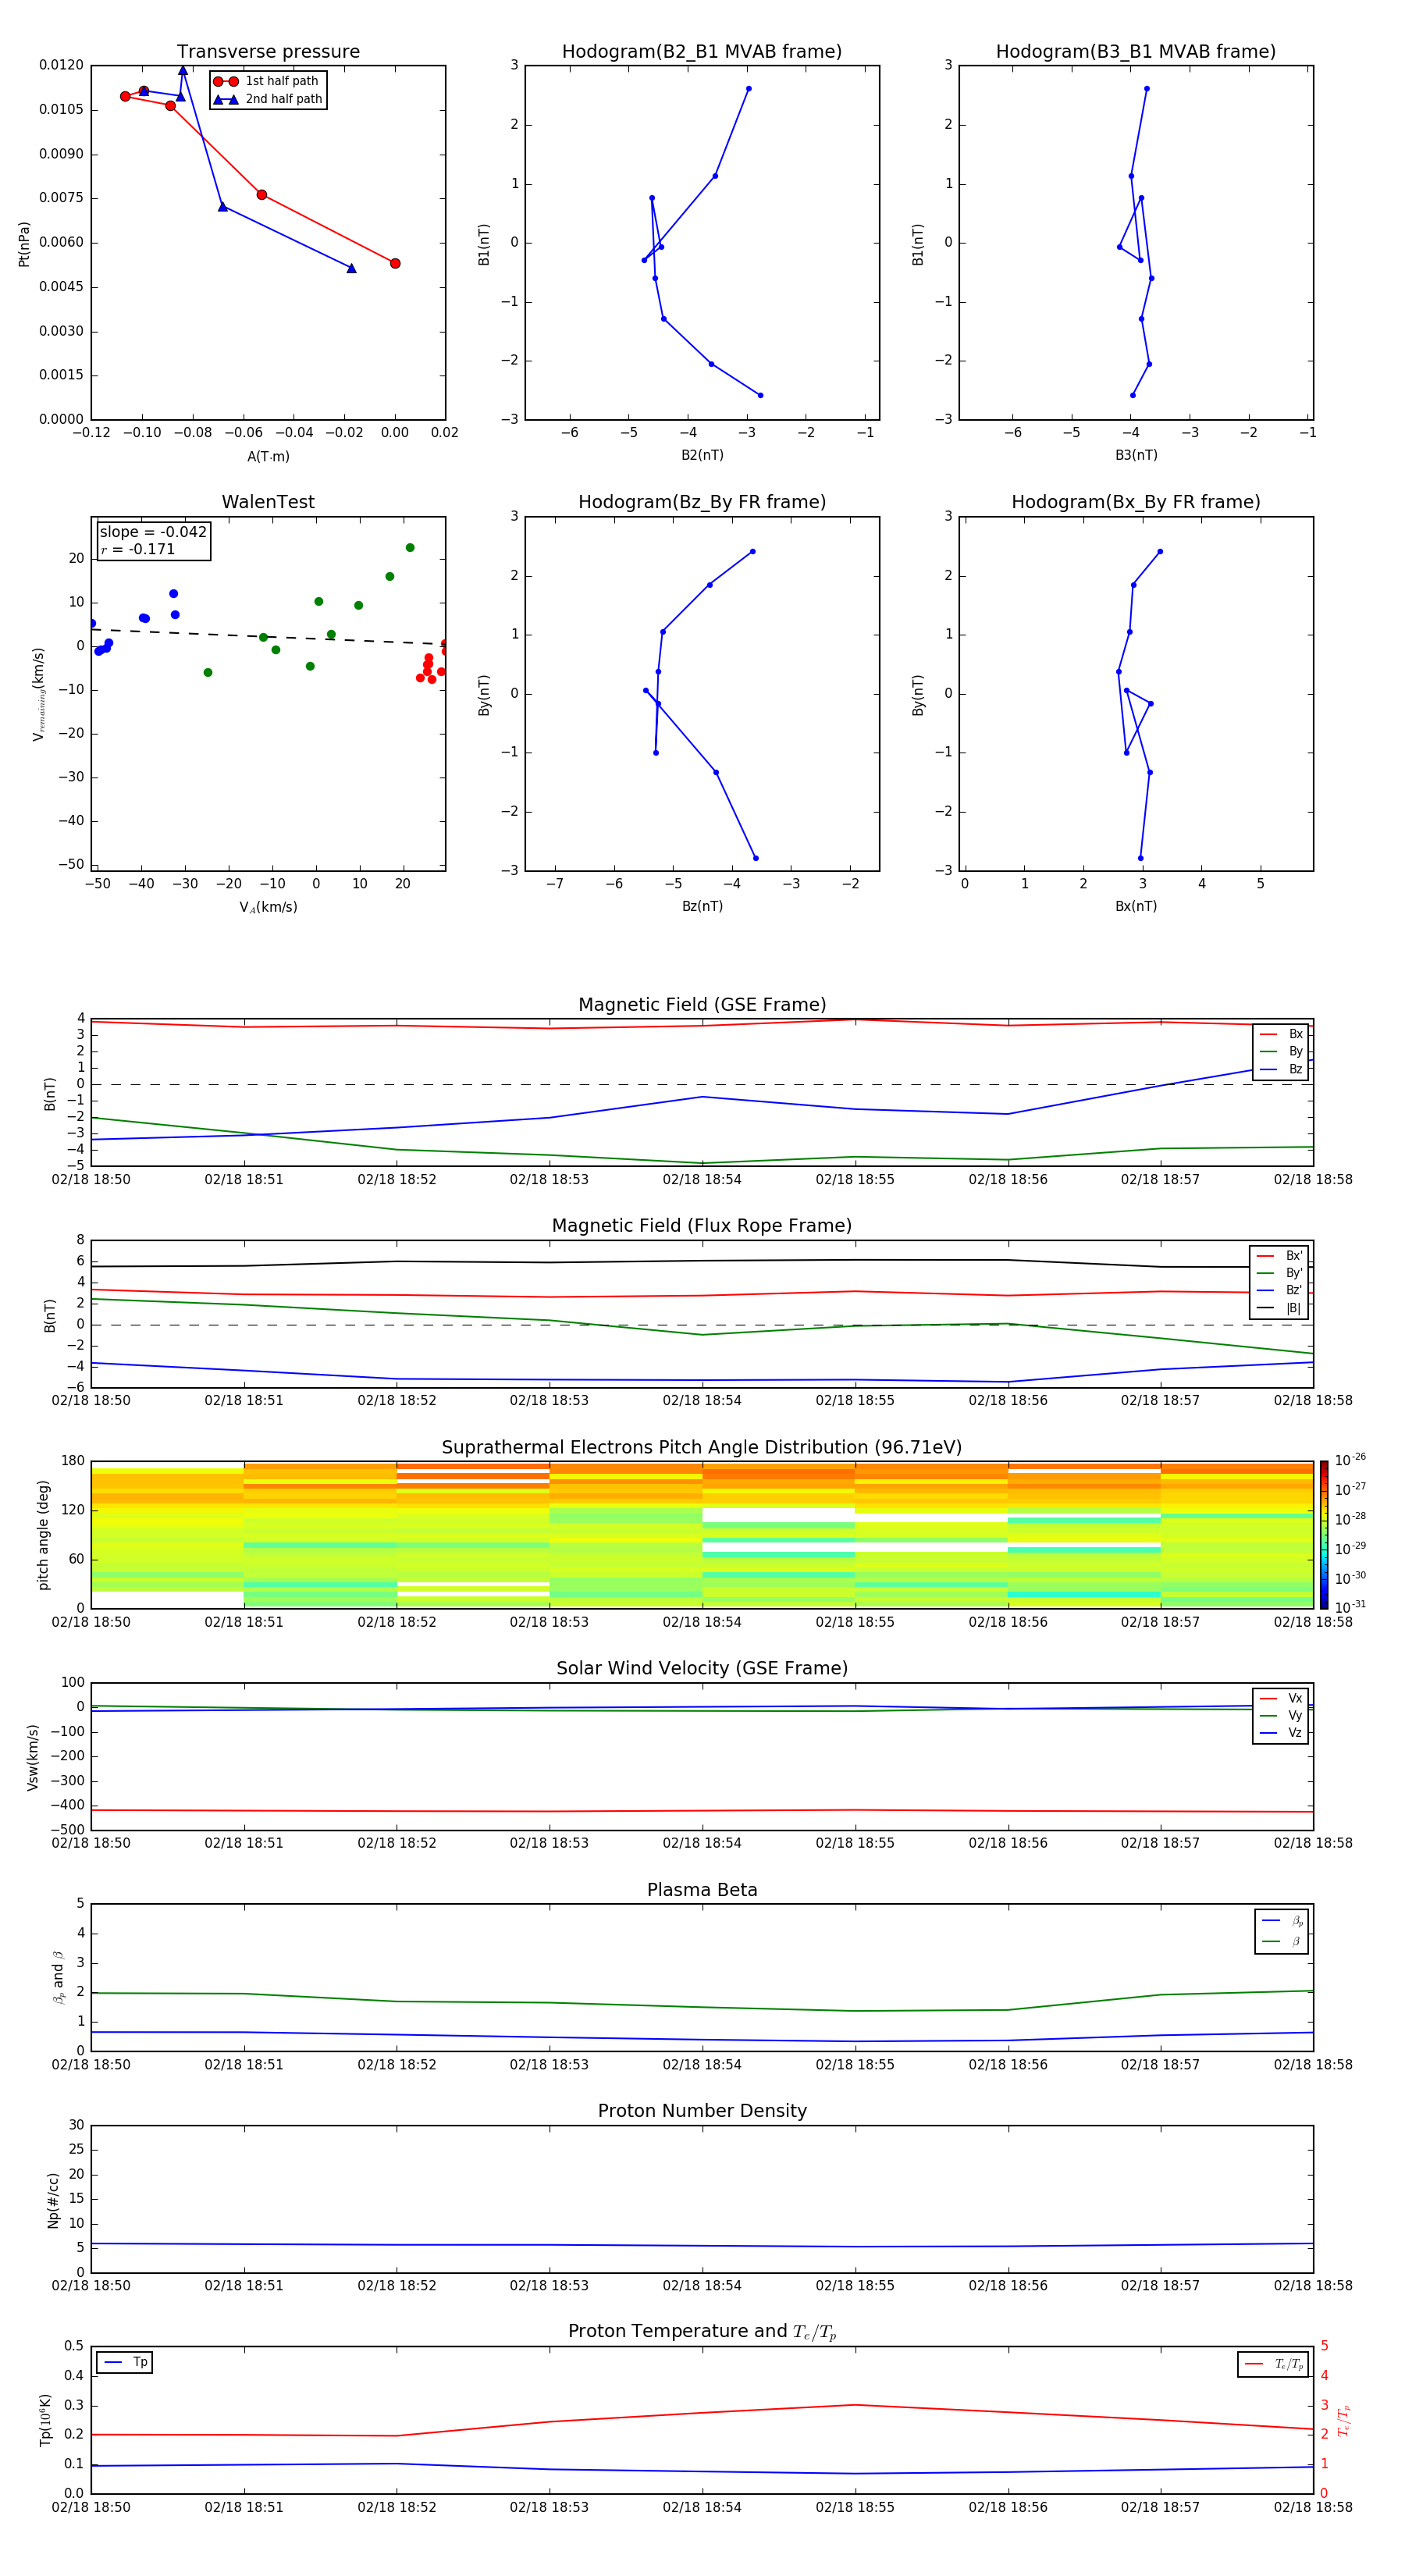Click the 'Vsw(km/s)' axis label
The height and width of the screenshot is (2576, 1405).
33,1757
